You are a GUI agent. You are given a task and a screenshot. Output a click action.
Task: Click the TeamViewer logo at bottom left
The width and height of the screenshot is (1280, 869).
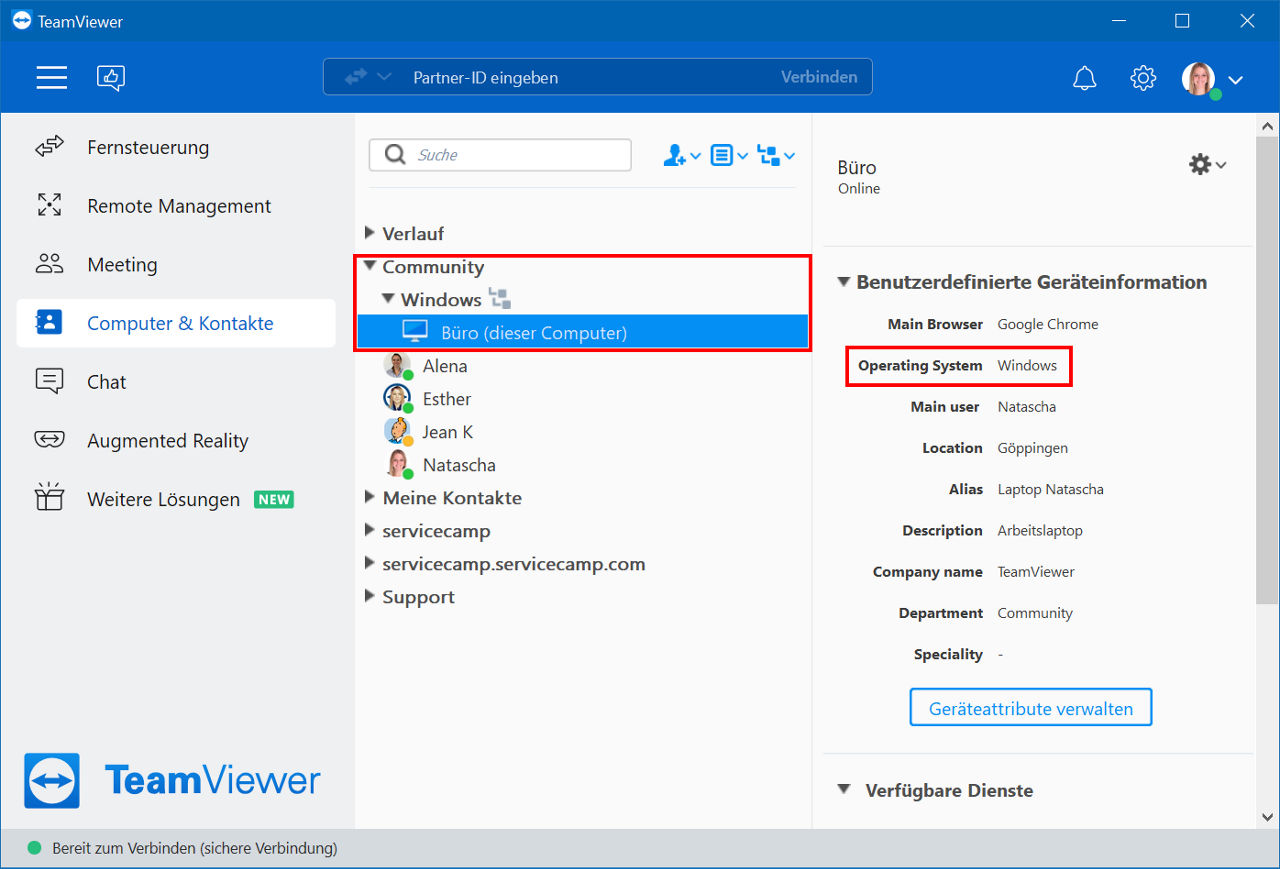pos(172,781)
